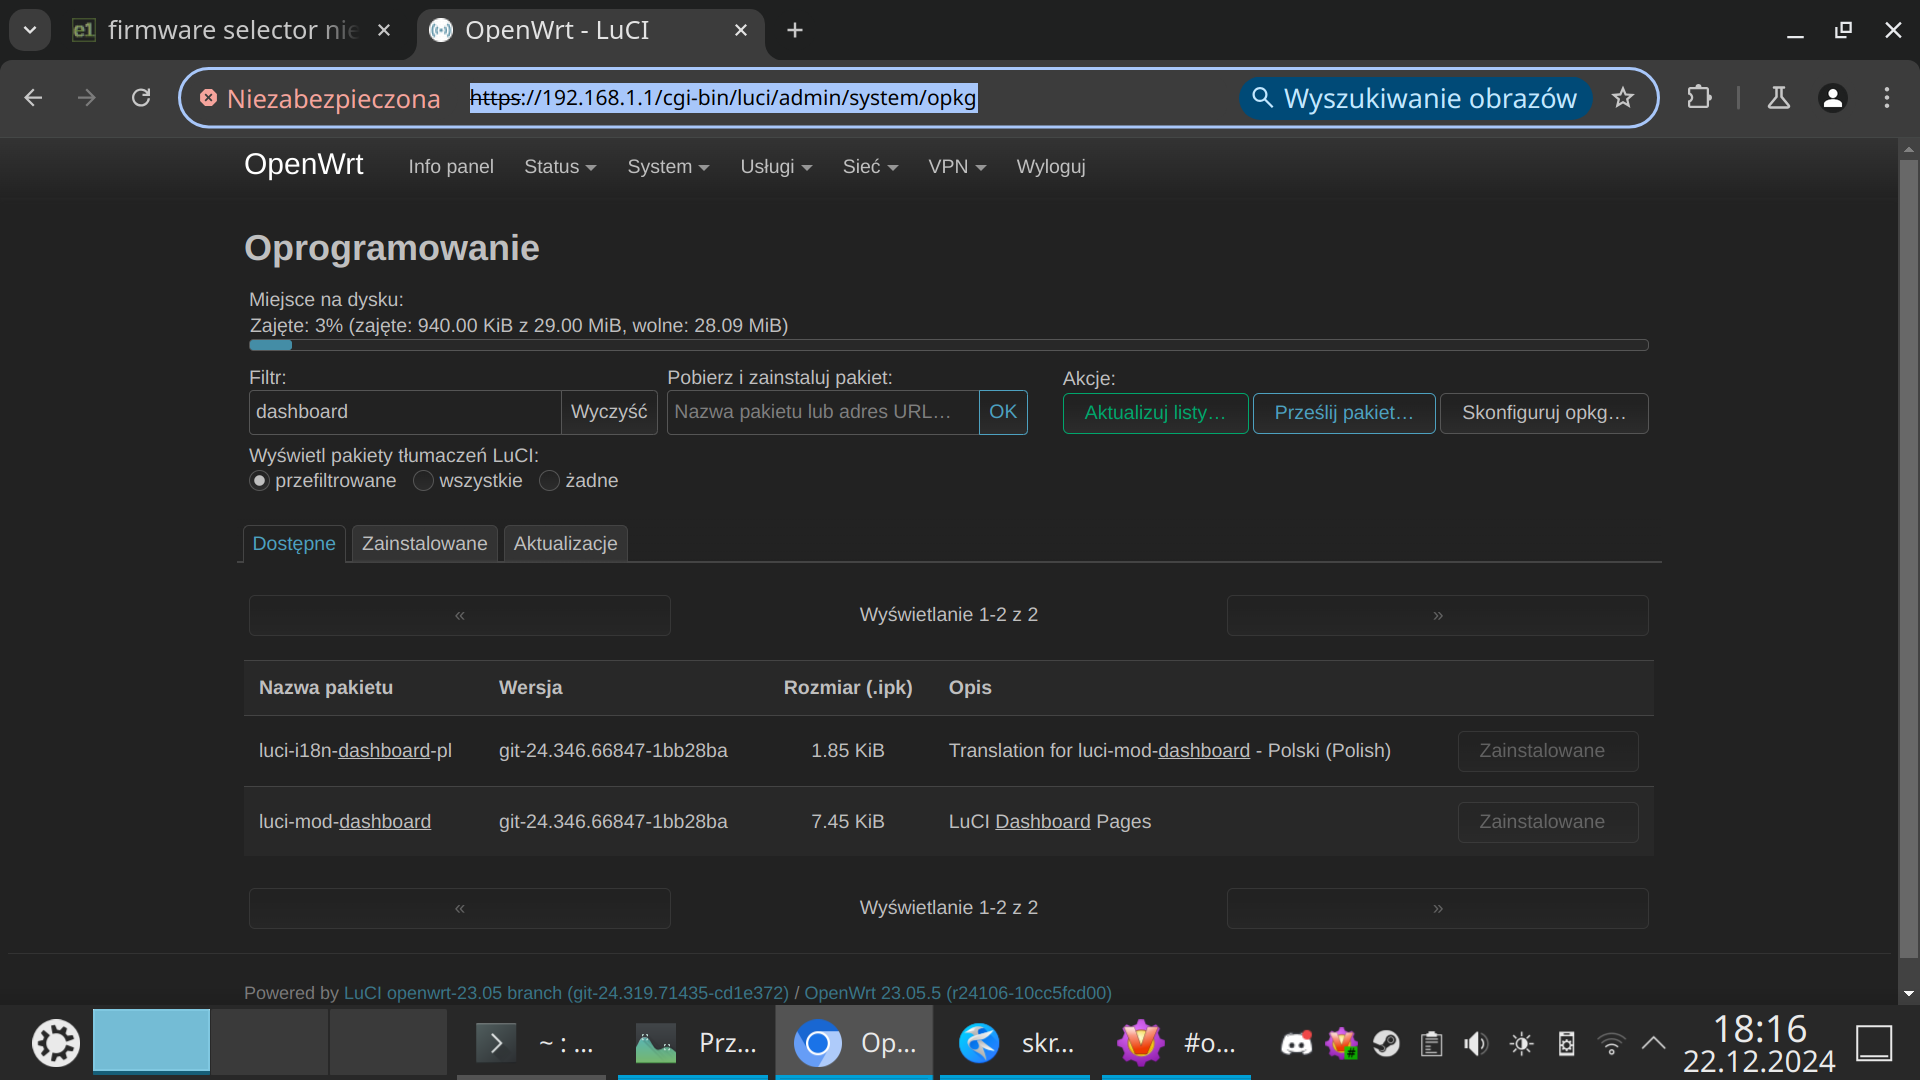
Task: Open the LuCI openwrt-23.05 branch footer link
Action: (567, 993)
